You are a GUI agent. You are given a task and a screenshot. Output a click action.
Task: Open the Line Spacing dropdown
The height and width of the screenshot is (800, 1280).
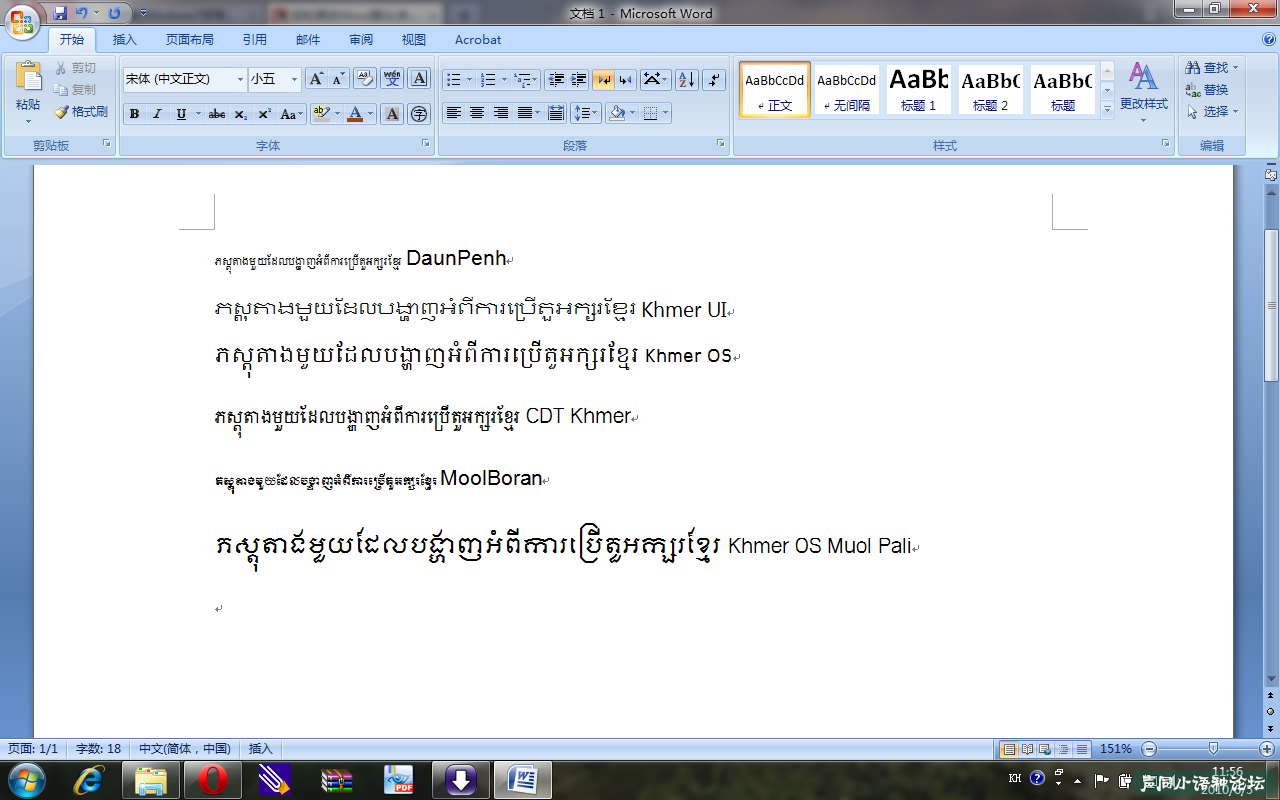[587, 113]
